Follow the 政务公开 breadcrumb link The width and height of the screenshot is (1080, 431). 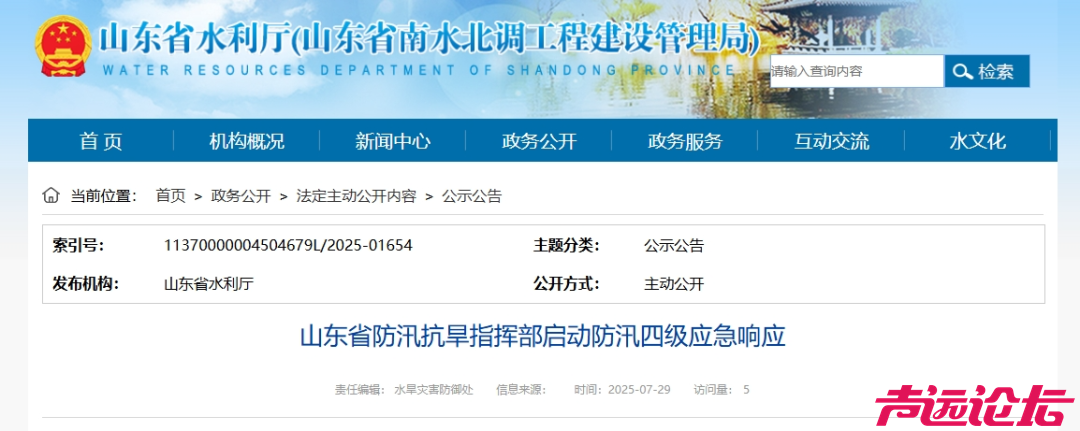241,196
